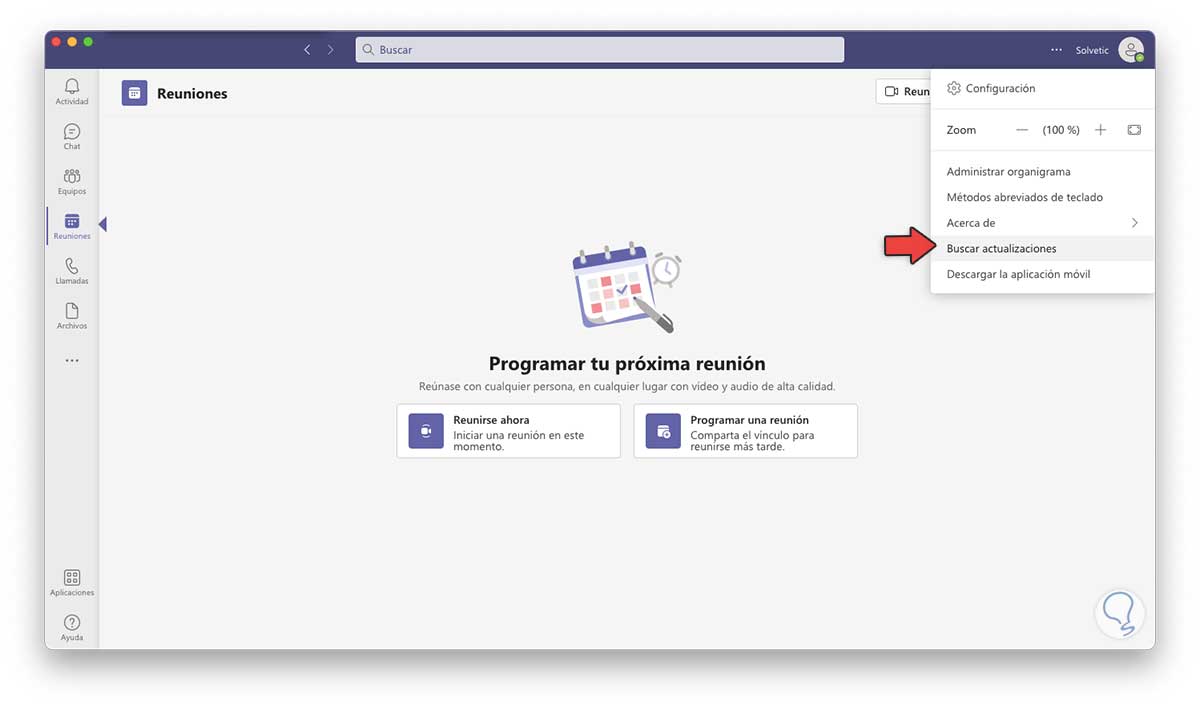Open the Llamadas phone icon
The height and width of the screenshot is (709, 1200).
click(72, 267)
